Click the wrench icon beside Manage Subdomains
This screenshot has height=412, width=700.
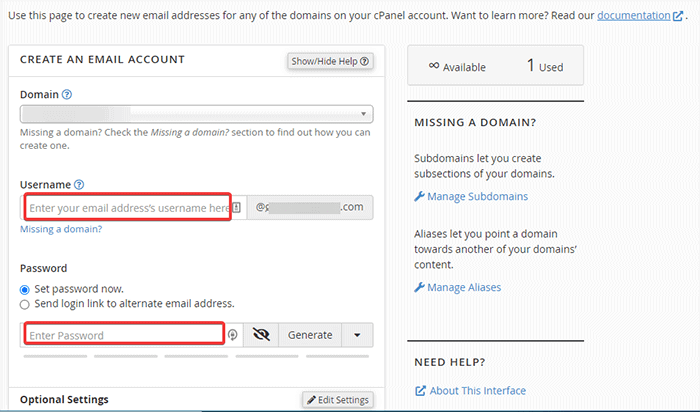point(419,197)
